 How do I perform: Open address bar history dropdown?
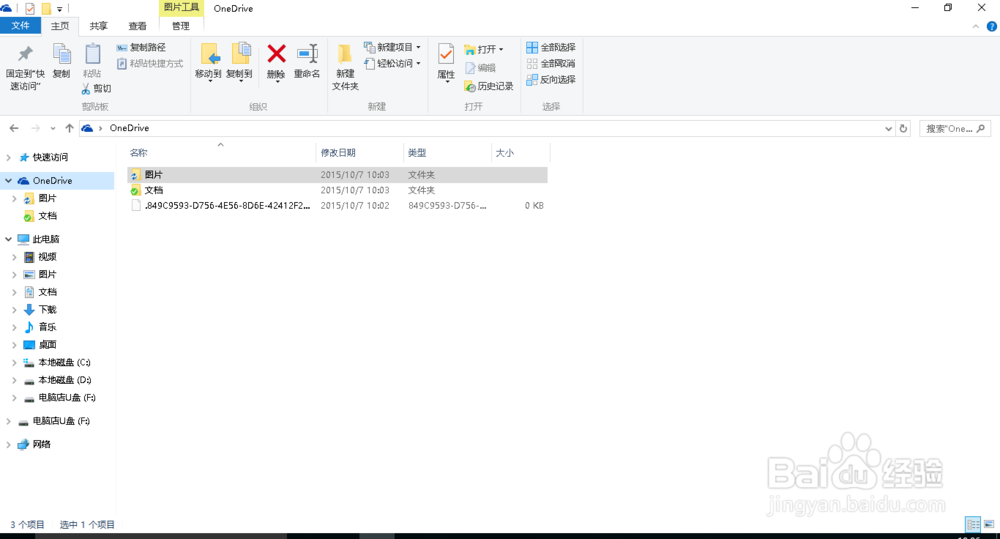[x=888, y=129]
